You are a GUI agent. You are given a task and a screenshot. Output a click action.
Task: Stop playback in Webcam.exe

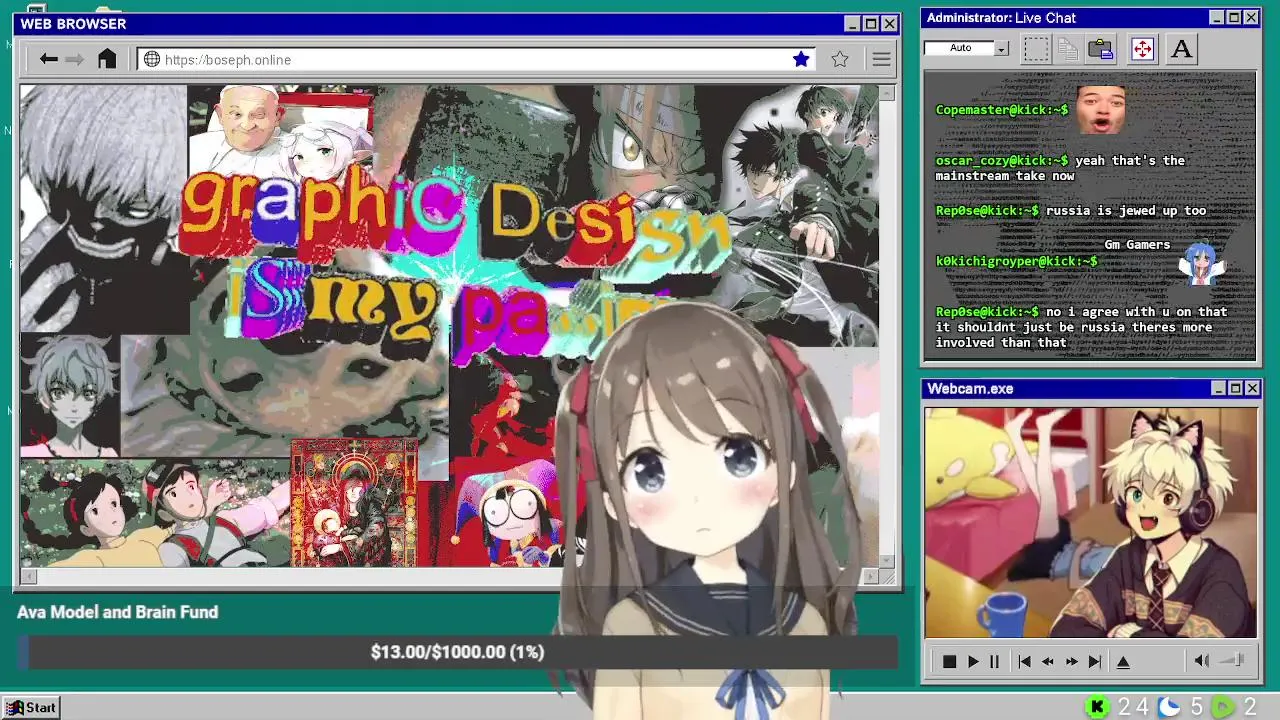click(x=949, y=661)
